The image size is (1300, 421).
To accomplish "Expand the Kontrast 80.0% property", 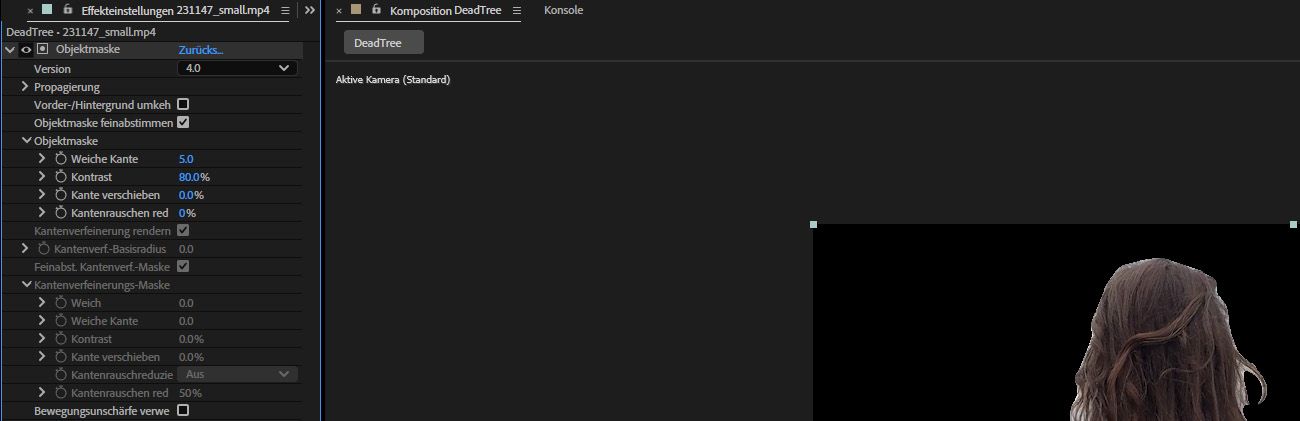I will 42,177.
